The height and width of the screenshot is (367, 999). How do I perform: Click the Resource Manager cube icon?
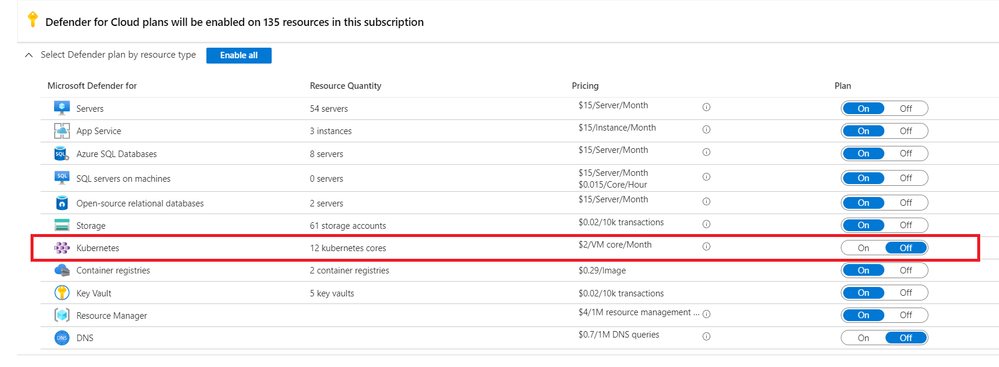(x=62, y=315)
